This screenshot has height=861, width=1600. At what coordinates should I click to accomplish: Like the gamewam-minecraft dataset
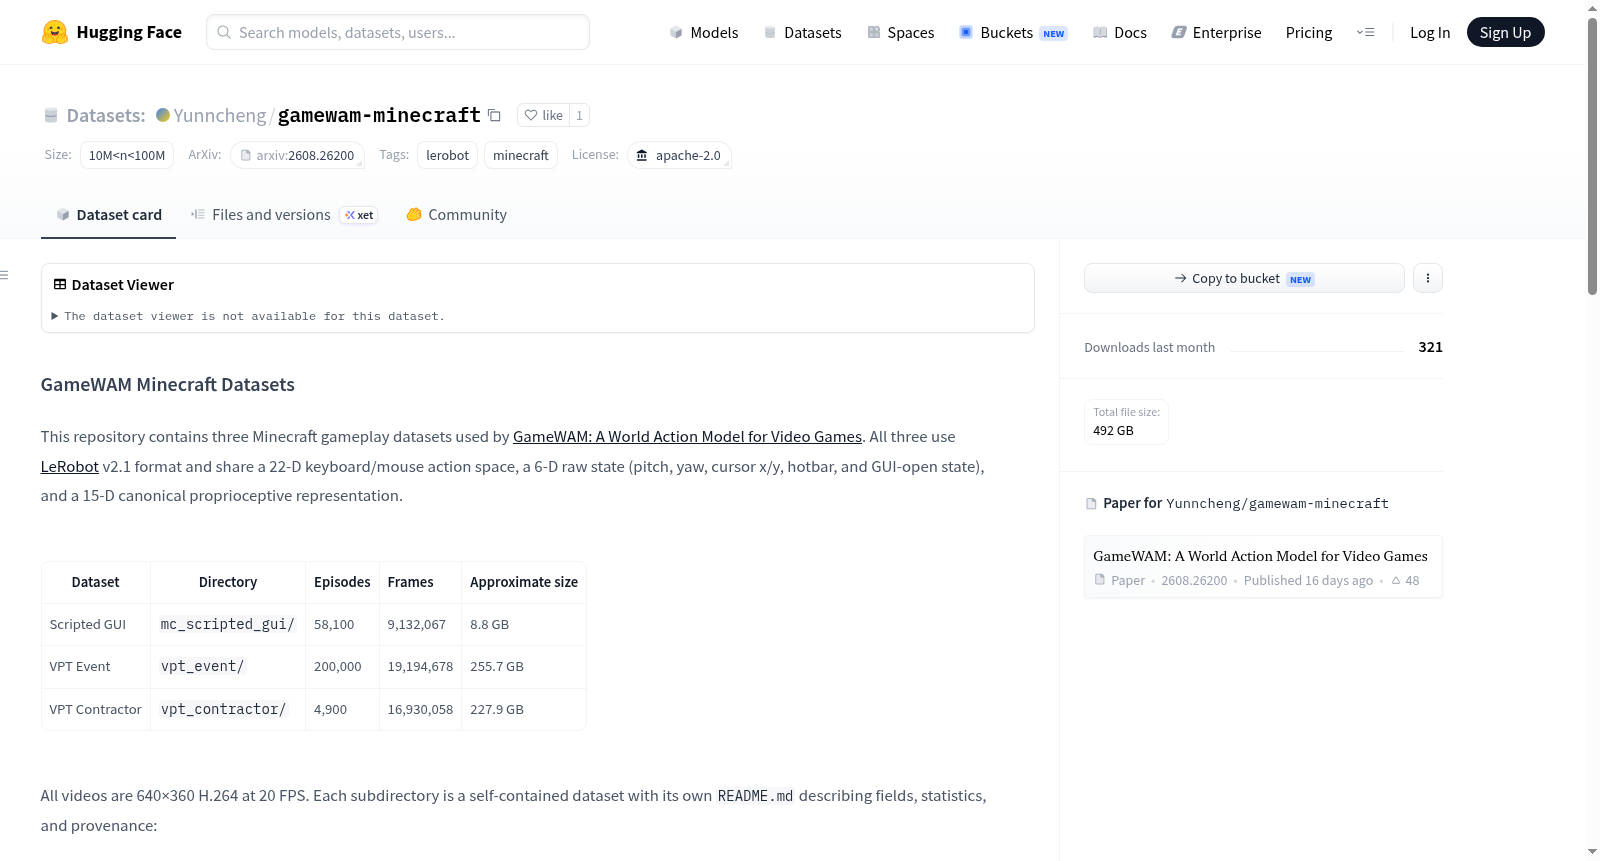(544, 115)
